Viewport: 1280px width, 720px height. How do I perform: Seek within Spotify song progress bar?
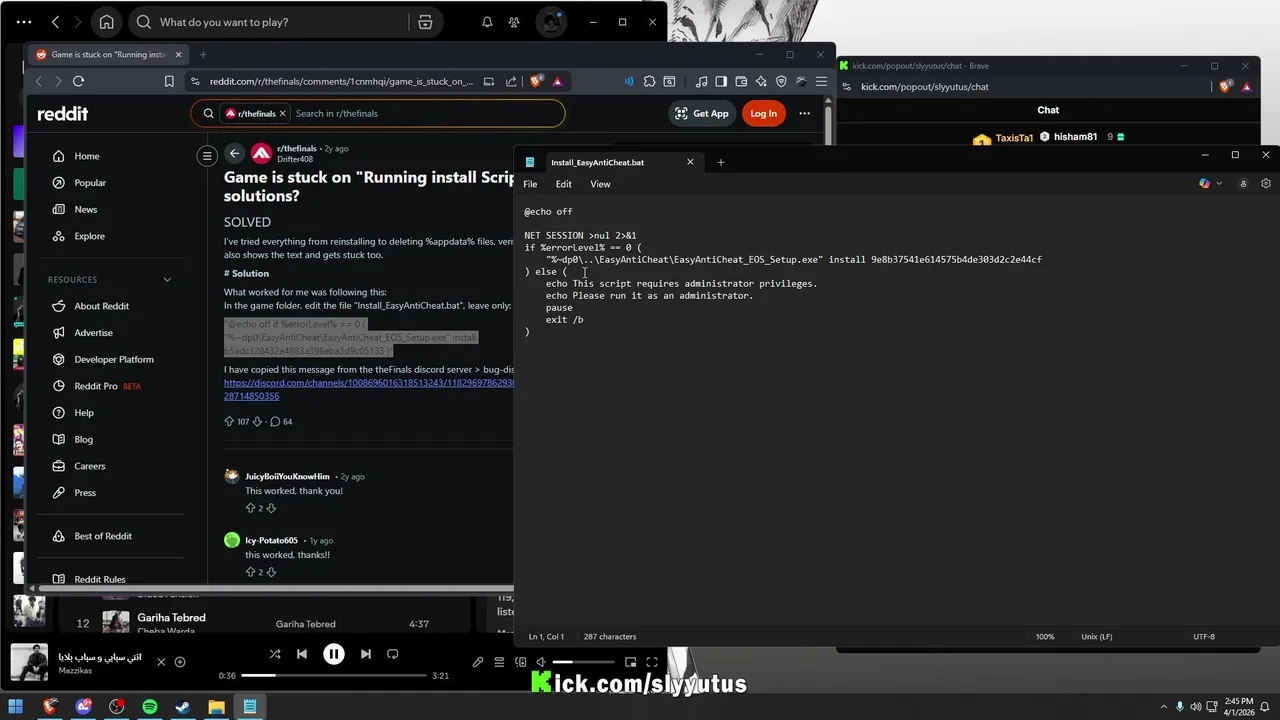point(333,676)
